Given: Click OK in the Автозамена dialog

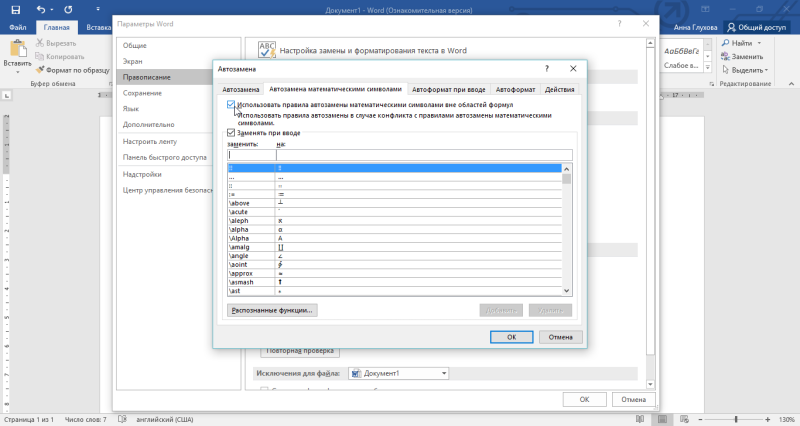Looking at the screenshot, I should tap(511, 337).
